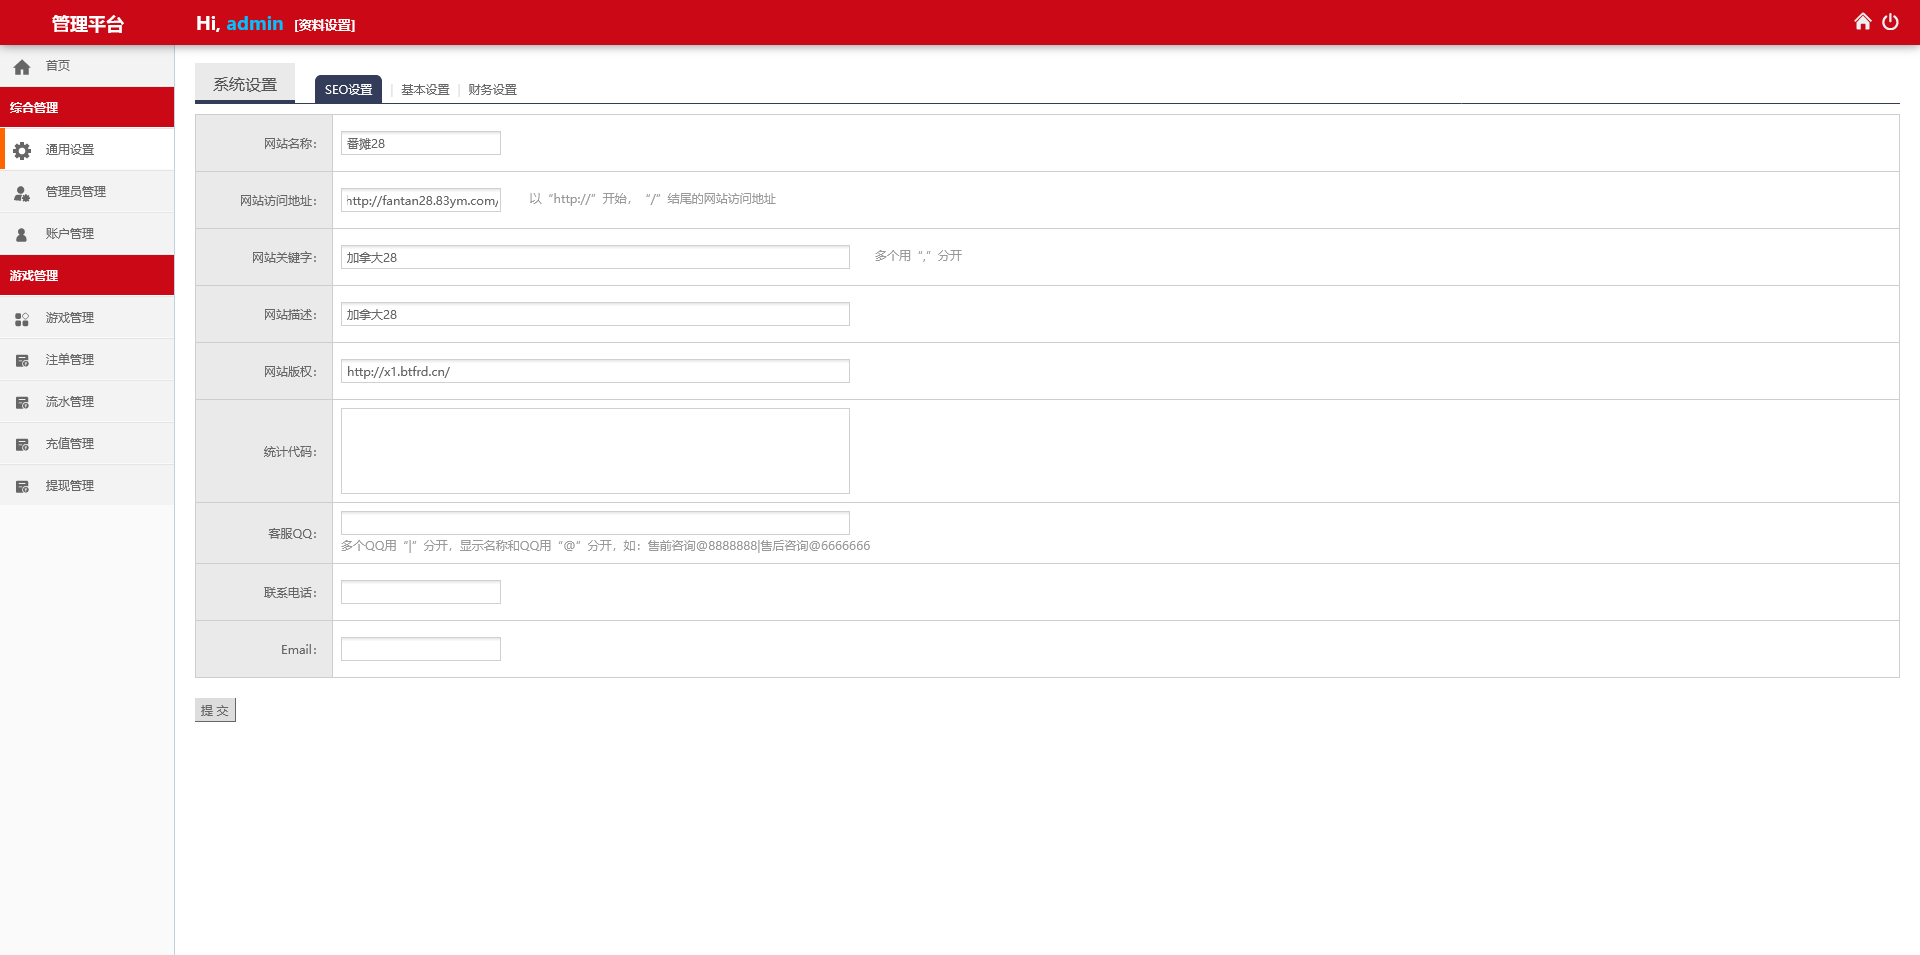Click the URL format hint beside 网站访问地址
The width and height of the screenshot is (1920, 955).
[x=652, y=199]
